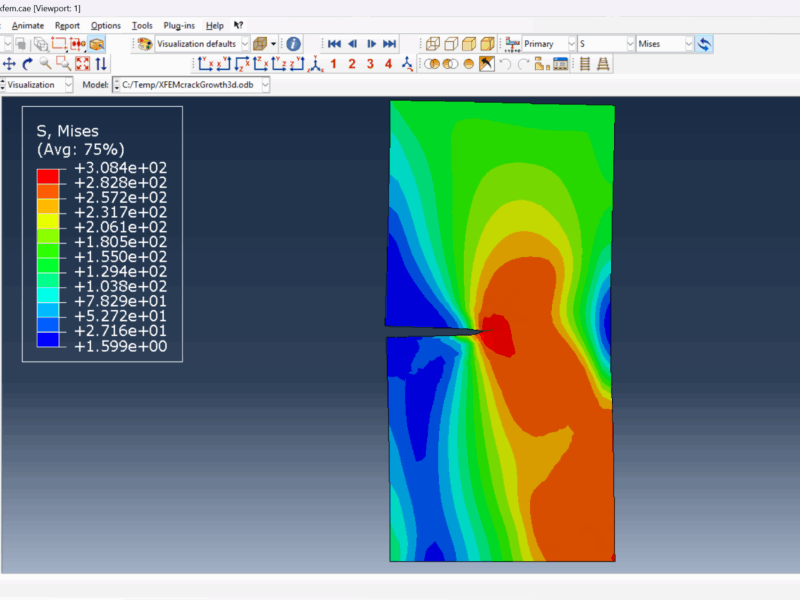
Task: Select the Pan view tool
Action: [9, 64]
